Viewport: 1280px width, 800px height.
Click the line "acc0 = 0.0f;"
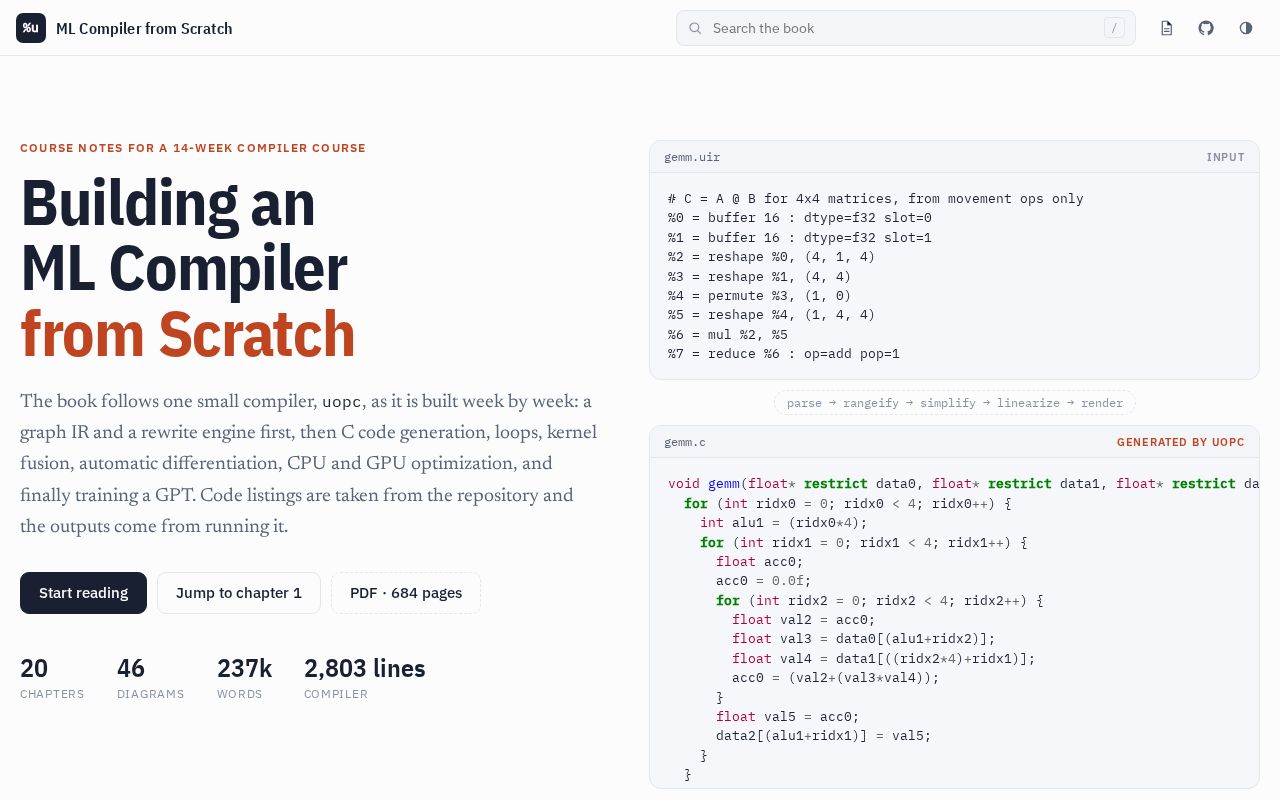tap(764, 580)
